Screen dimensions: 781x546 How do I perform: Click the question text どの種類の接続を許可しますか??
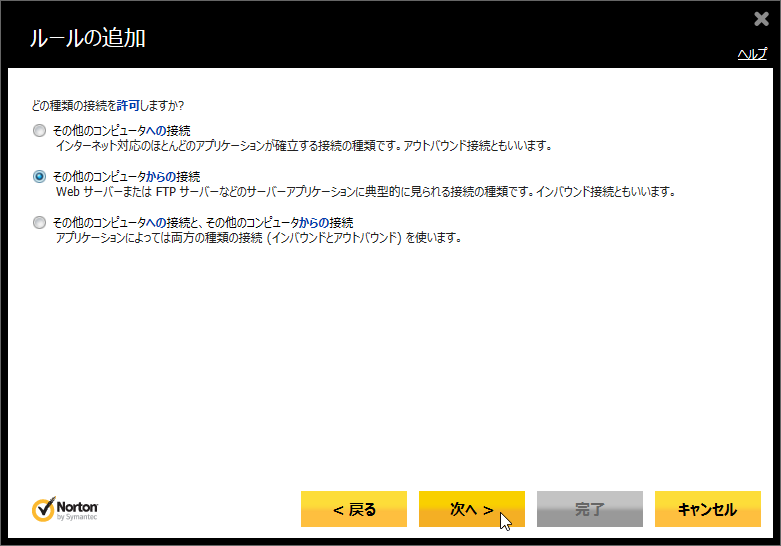click(x=108, y=105)
